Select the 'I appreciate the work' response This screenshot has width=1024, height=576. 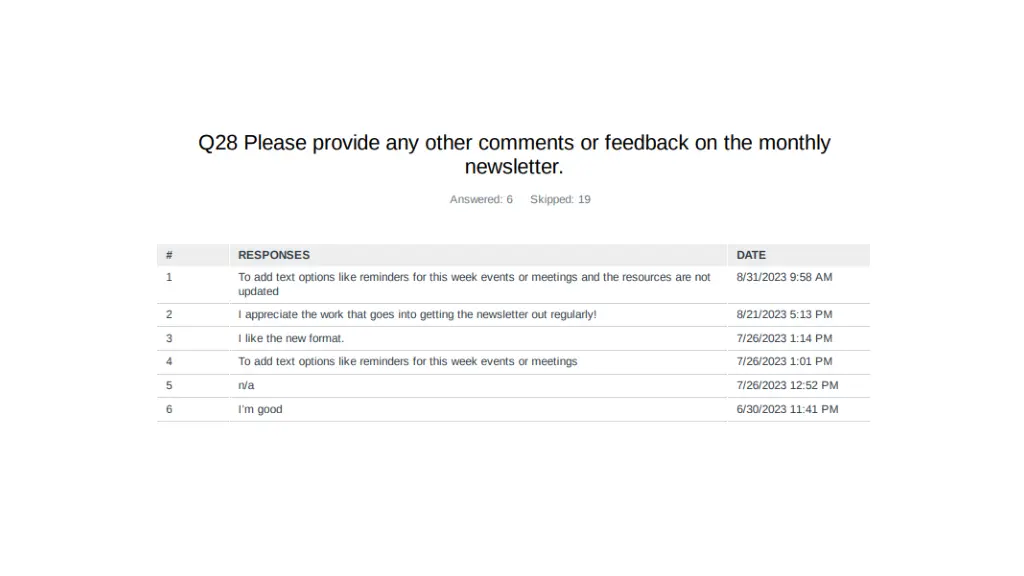pos(417,314)
